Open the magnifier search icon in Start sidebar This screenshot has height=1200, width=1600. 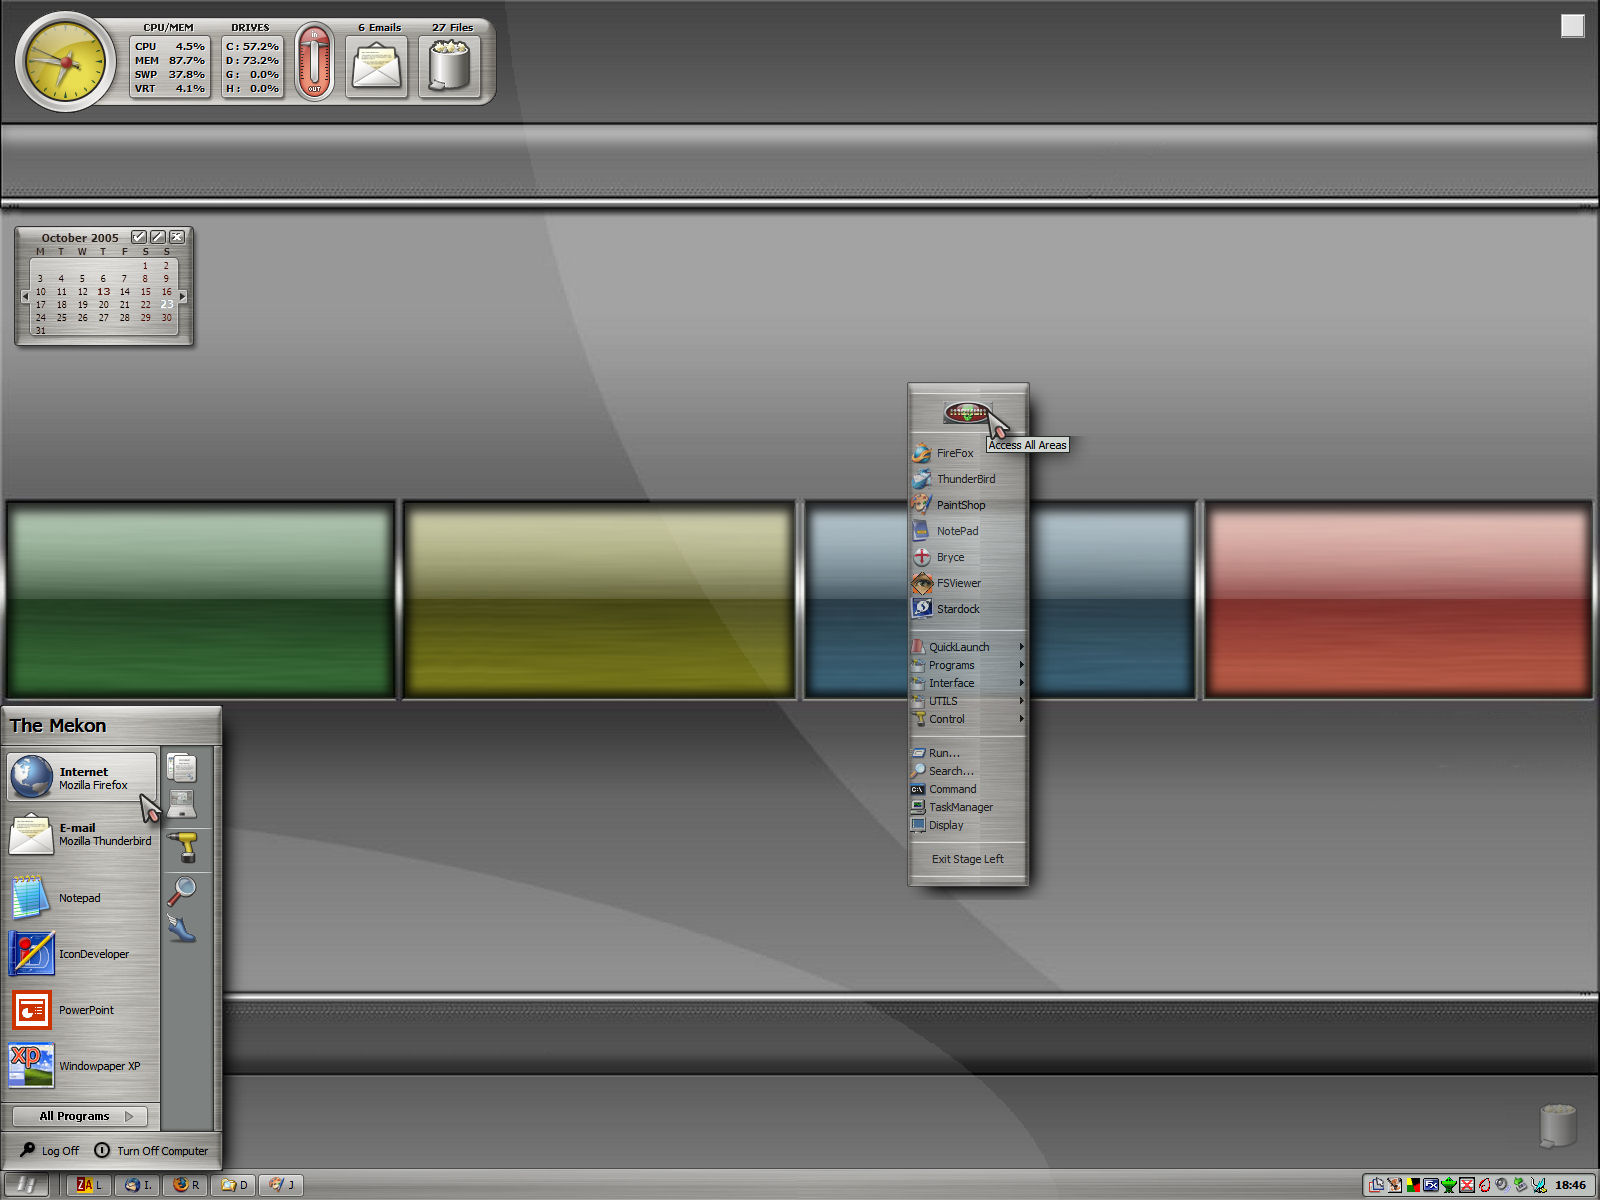(182, 890)
